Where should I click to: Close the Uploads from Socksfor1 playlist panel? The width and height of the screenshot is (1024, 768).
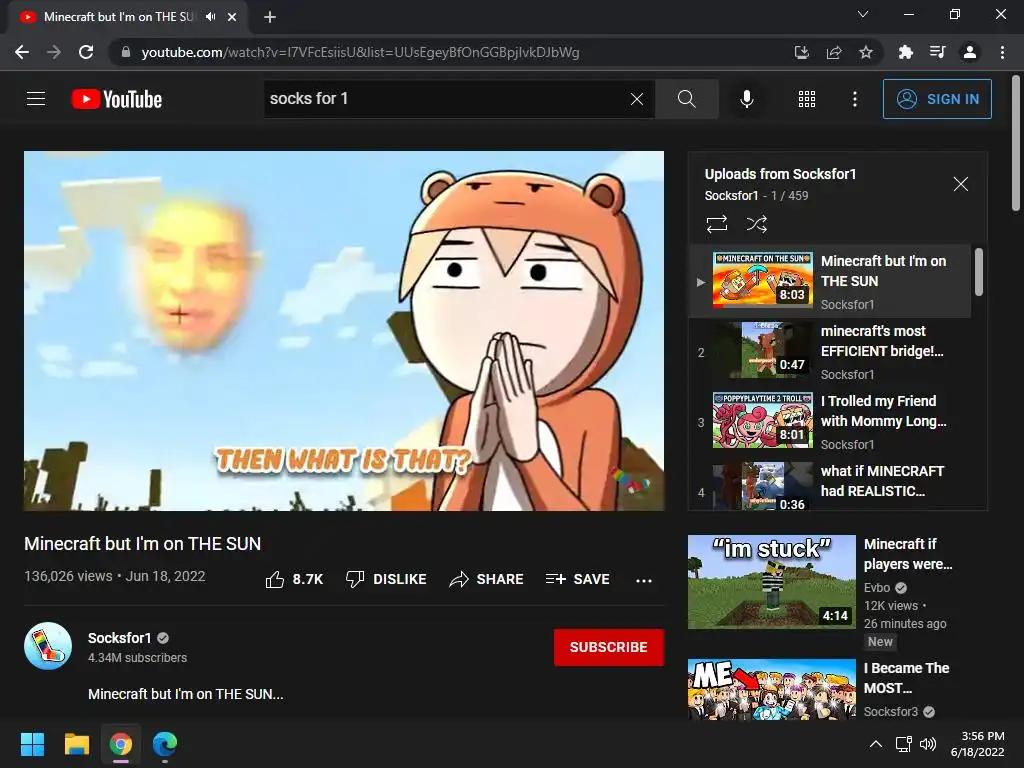960,184
